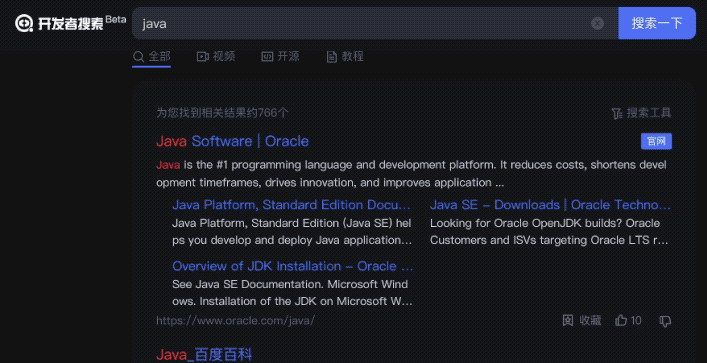Dislike the Oracle result with thumbs down
This screenshot has width=707, height=363.
coord(665,321)
